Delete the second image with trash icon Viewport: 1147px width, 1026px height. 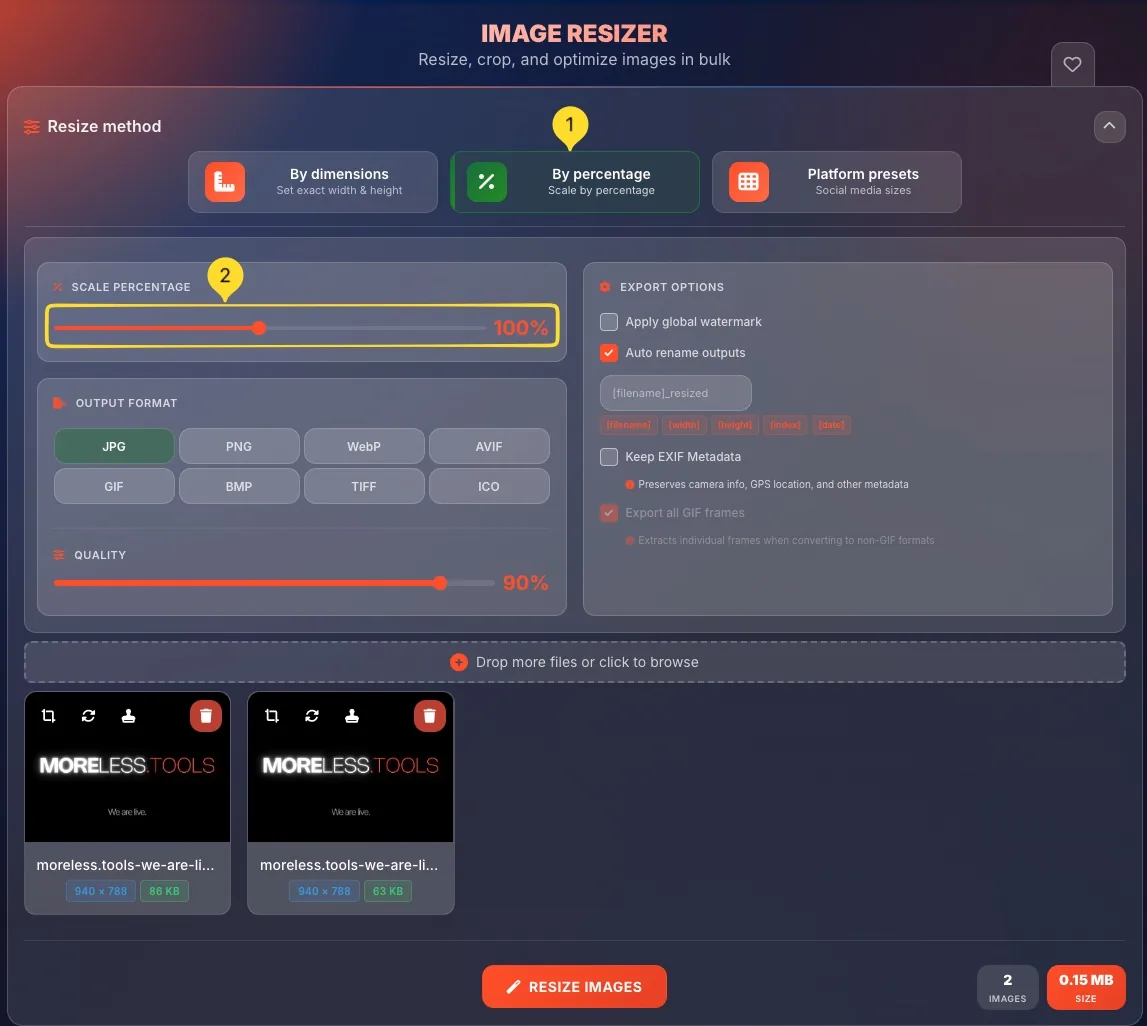point(429,716)
